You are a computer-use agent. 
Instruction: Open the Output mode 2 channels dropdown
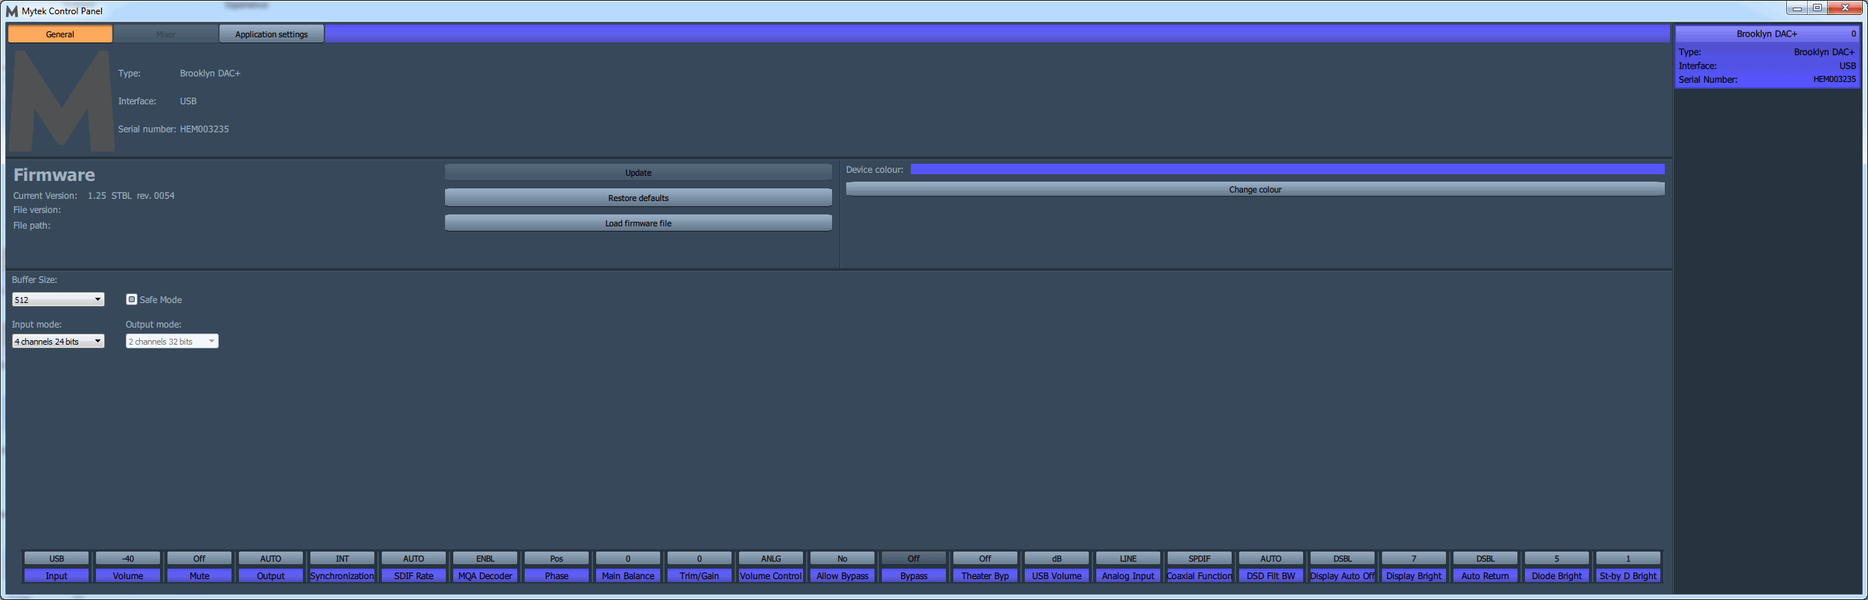[x=172, y=341]
